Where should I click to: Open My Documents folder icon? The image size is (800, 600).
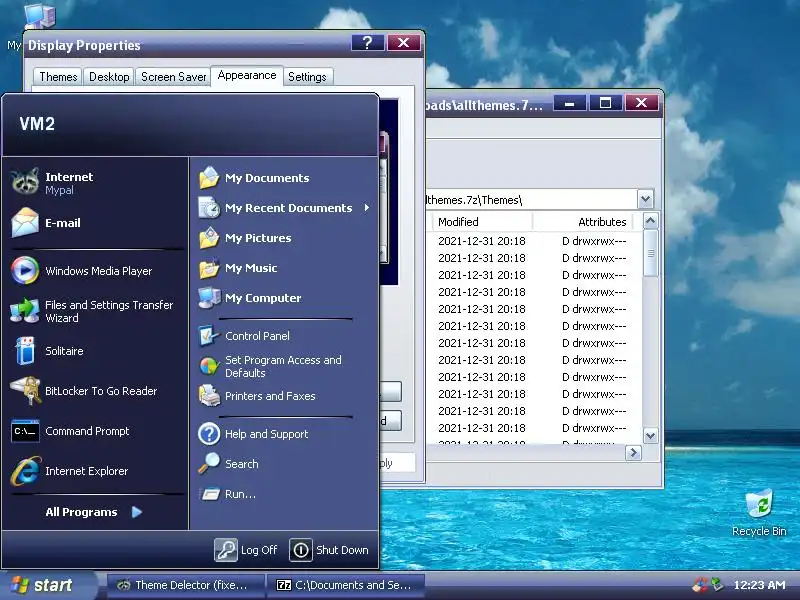point(209,178)
